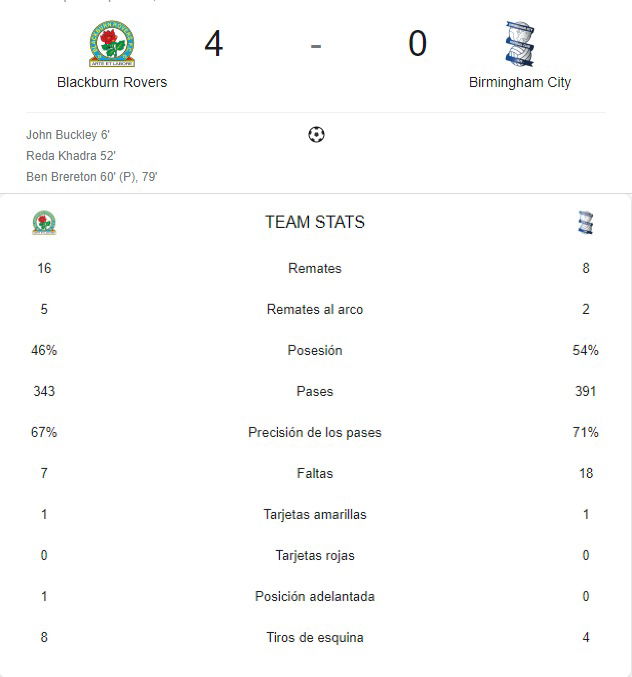This screenshot has width=632, height=677.
Task: Click Precisión de los pases label
Action: [x=315, y=432]
